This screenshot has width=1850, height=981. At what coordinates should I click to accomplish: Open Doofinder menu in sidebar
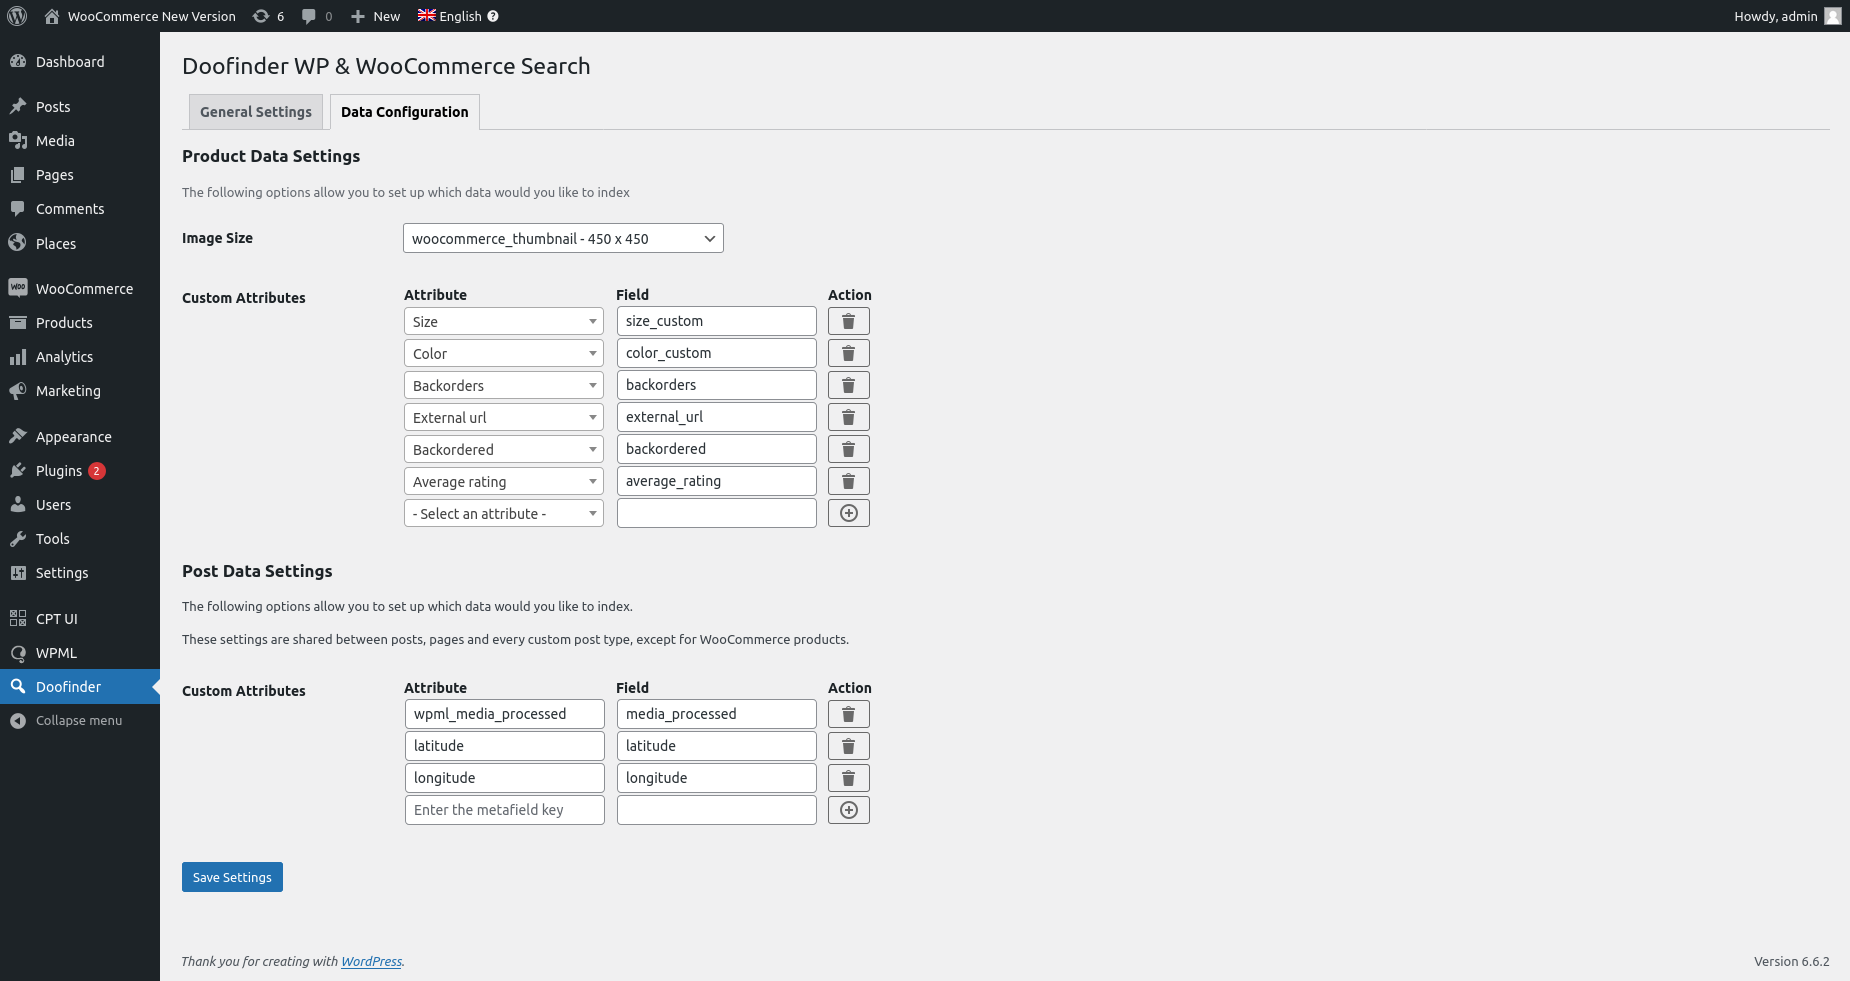point(80,687)
